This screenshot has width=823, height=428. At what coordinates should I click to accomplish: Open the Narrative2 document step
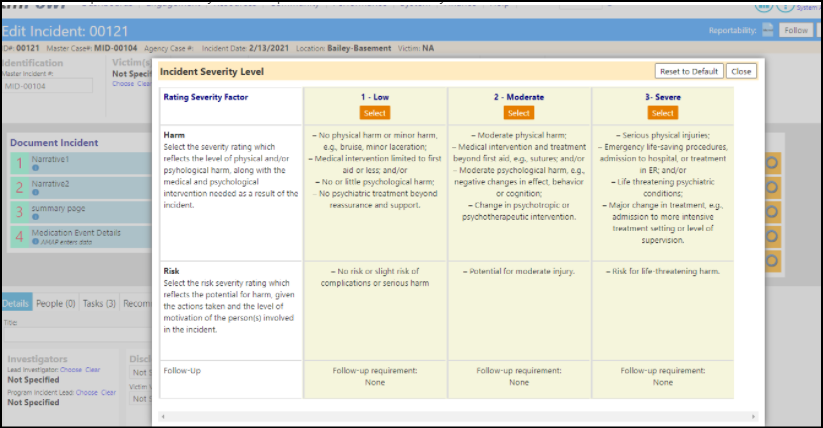(81, 187)
